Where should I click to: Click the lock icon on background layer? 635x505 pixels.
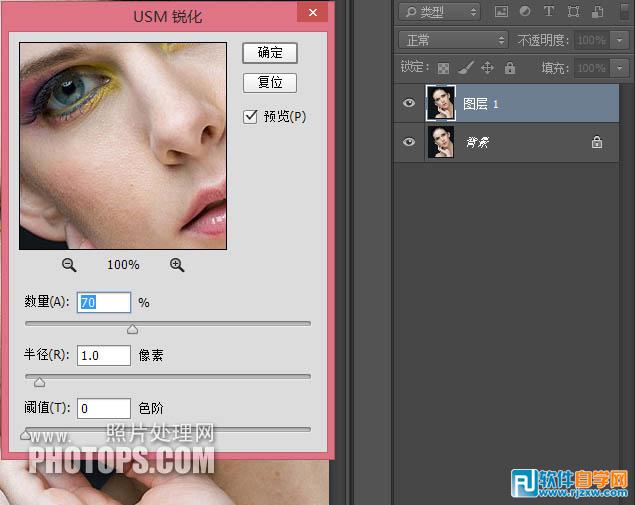coord(597,142)
